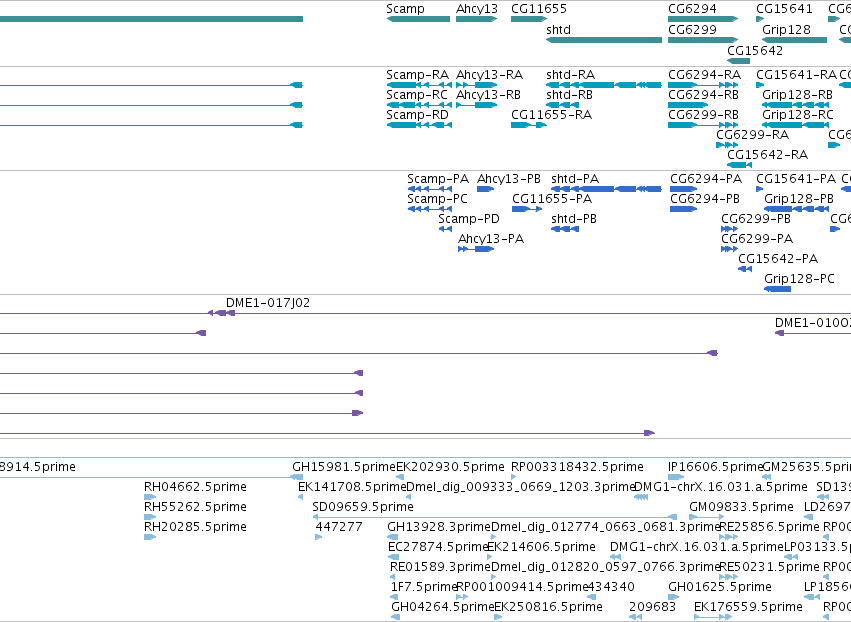Click the Scamp-PD protein feature

coord(446,229)
